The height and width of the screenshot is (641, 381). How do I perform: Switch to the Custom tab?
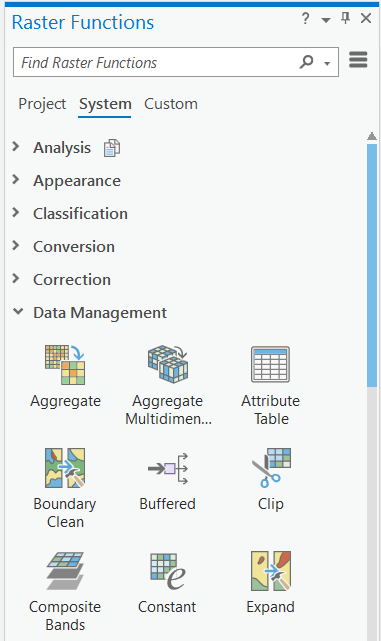171,104
